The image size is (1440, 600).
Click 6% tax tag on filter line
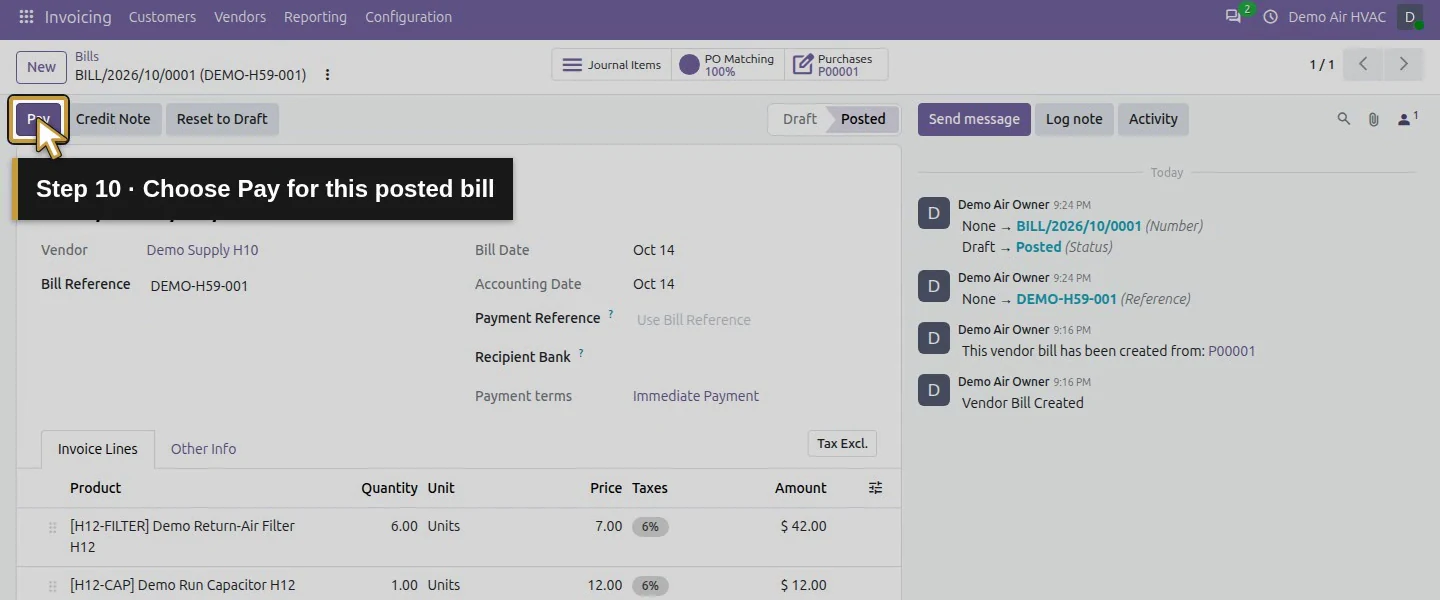coord(650,527)
